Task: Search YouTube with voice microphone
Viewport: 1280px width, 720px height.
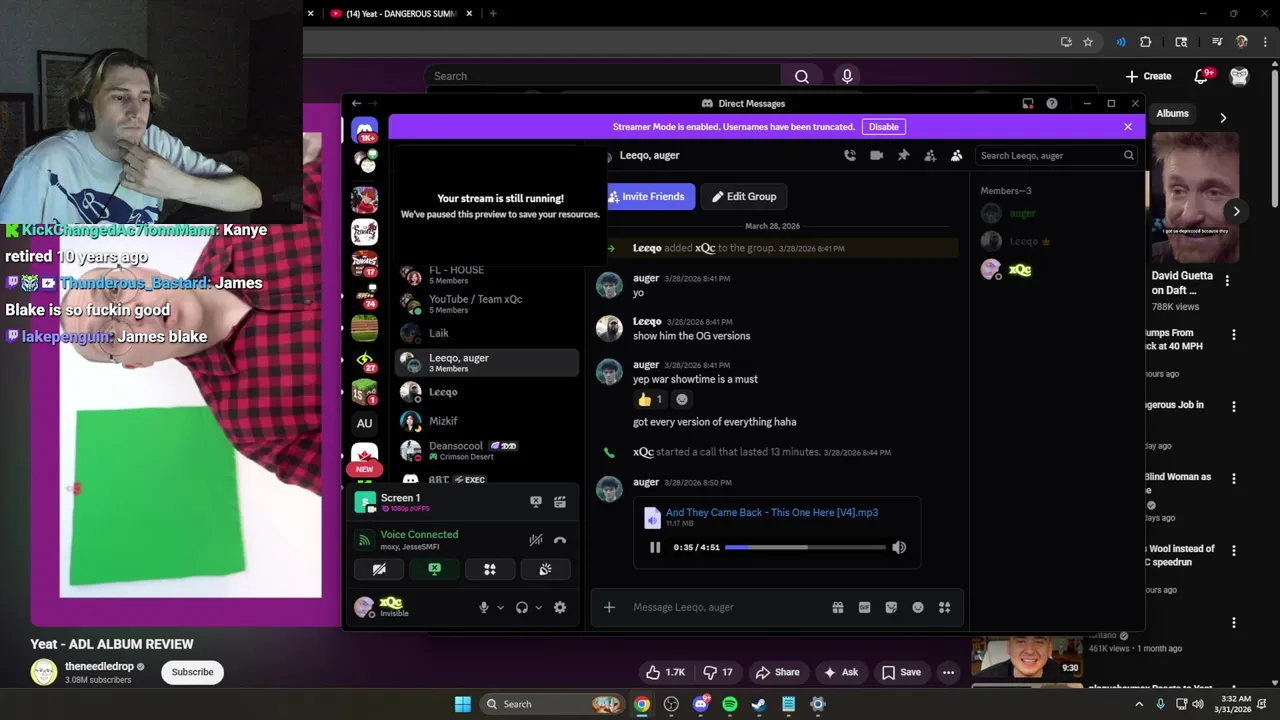Action: pos(847,76)
